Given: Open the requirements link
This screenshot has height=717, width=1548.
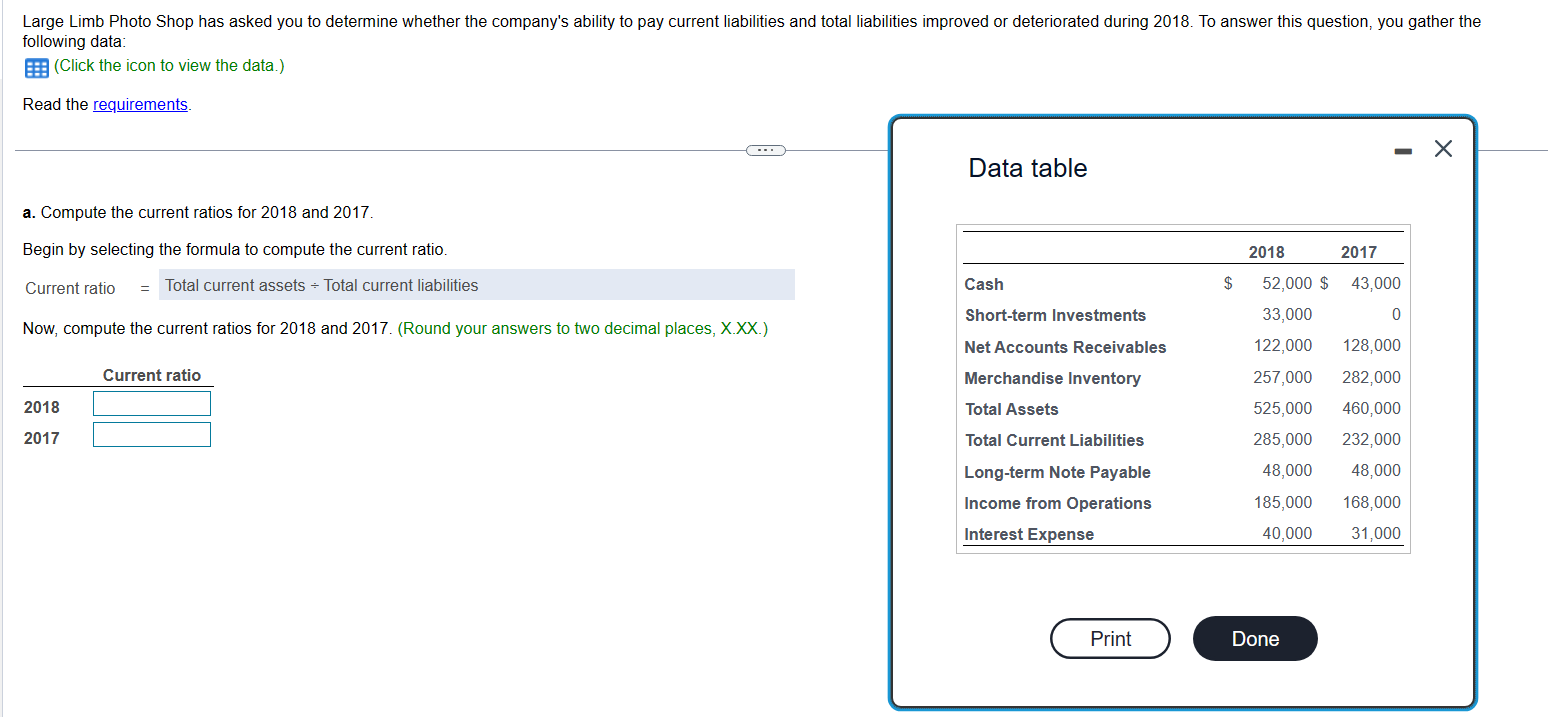Looking at the screenshot, I should point(140,104).
